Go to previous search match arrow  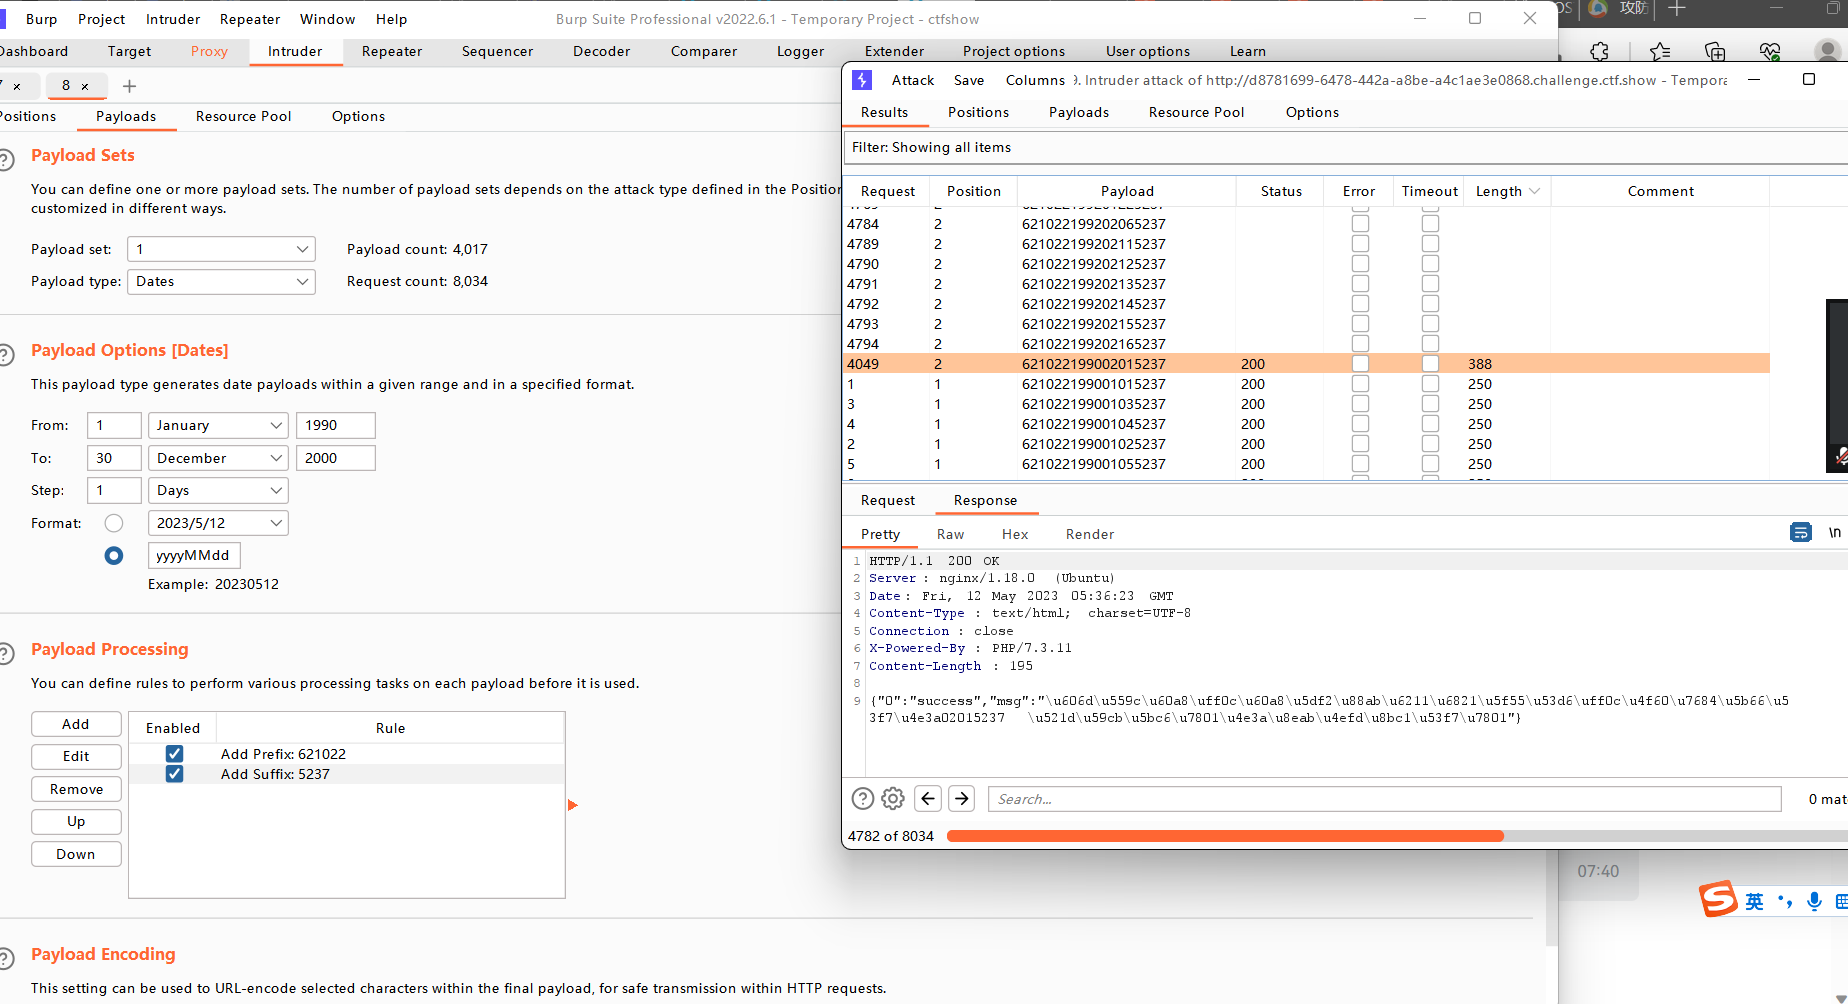(928, 798)
